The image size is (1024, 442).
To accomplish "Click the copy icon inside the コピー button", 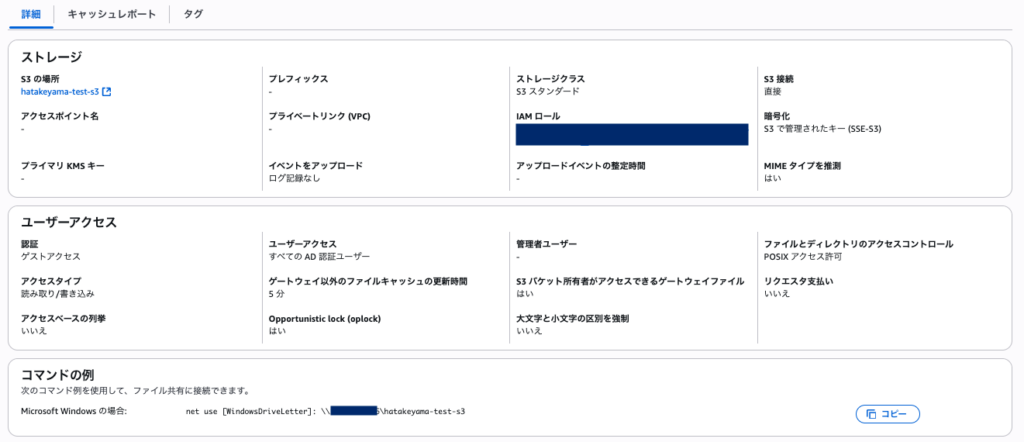I will 871,414.
